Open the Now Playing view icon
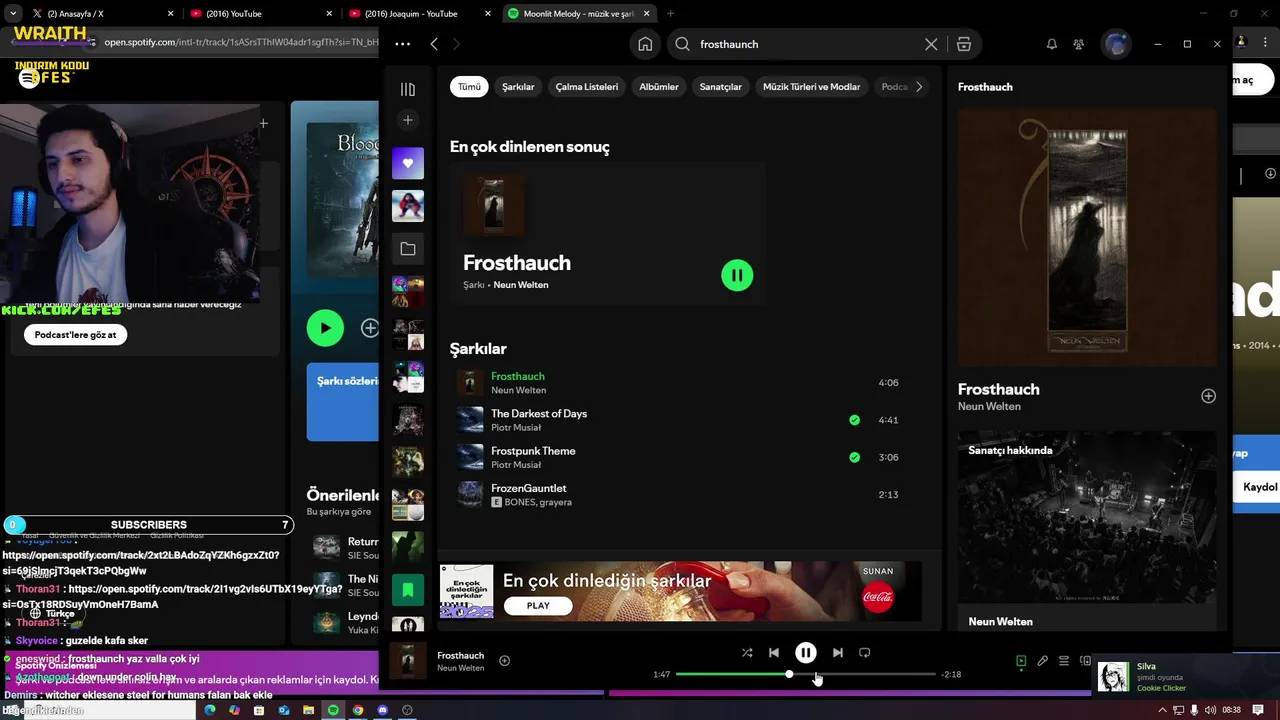This screenshot has height=720, width=1280. tap(1021, 661)
